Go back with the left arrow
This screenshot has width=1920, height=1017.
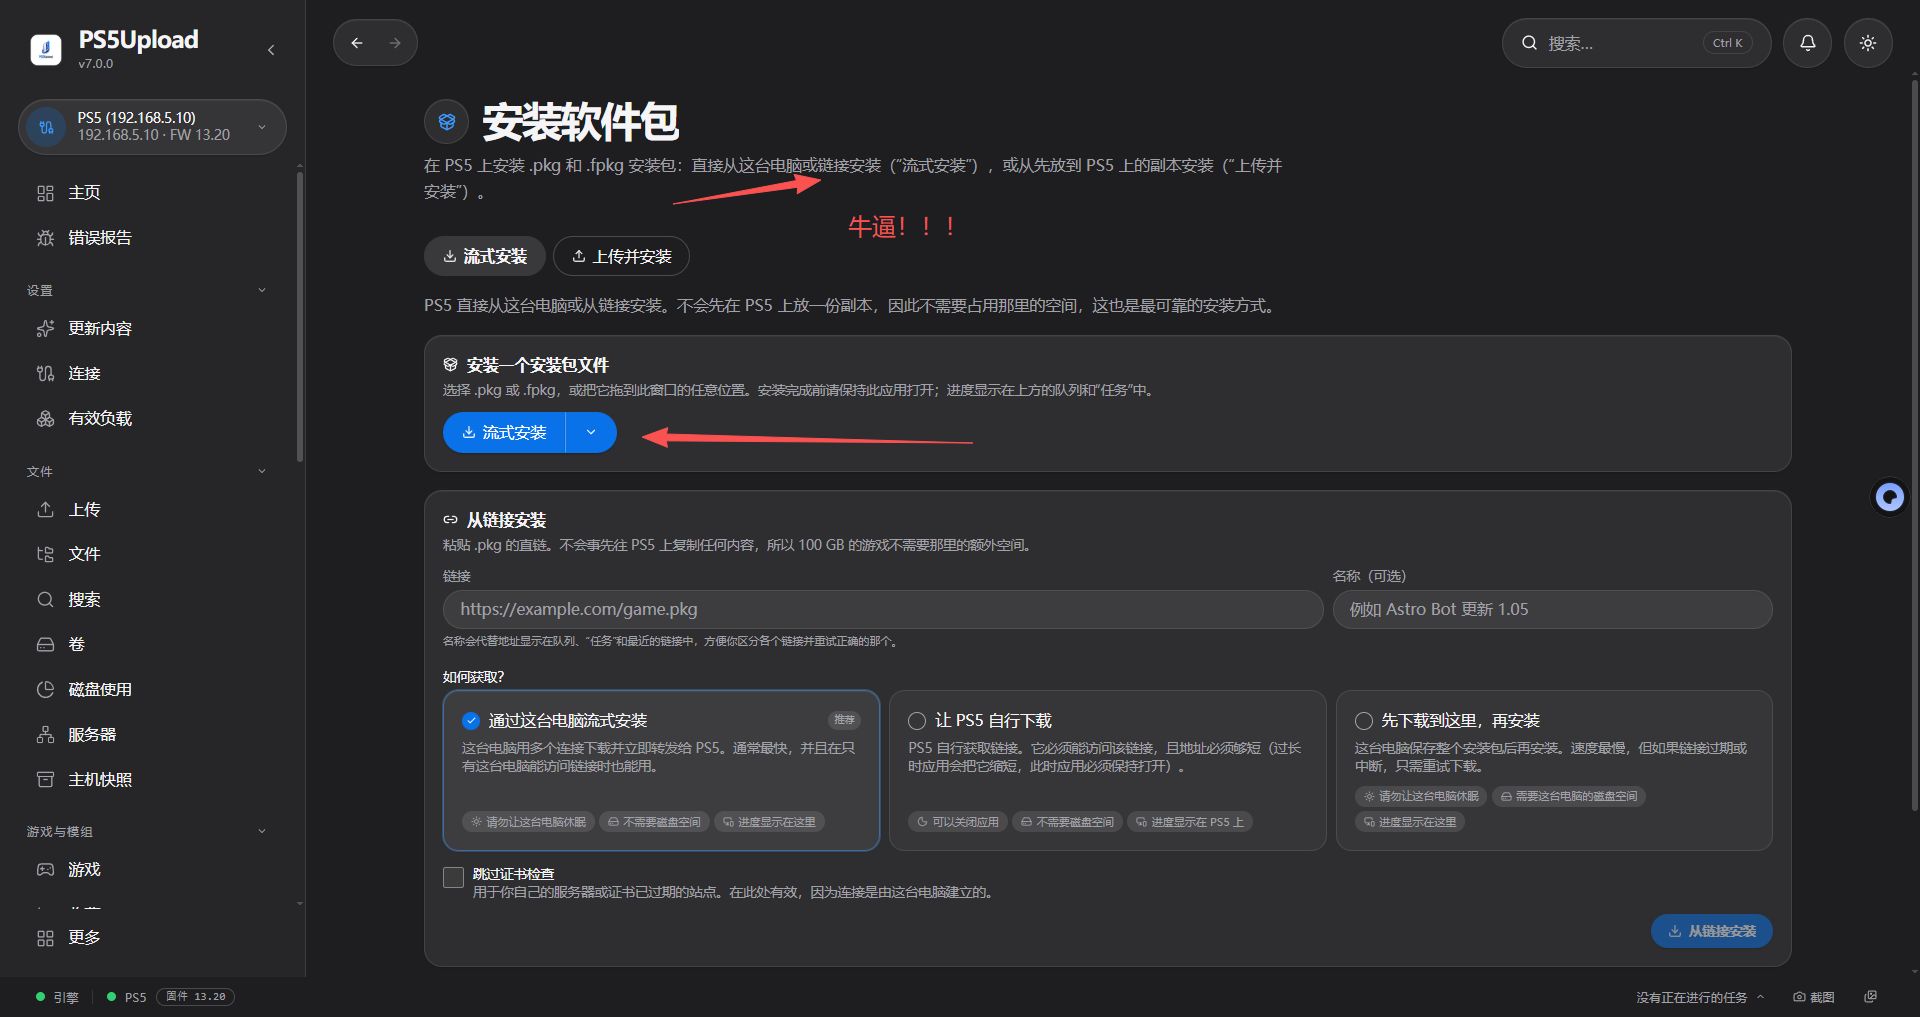point(357,43)
